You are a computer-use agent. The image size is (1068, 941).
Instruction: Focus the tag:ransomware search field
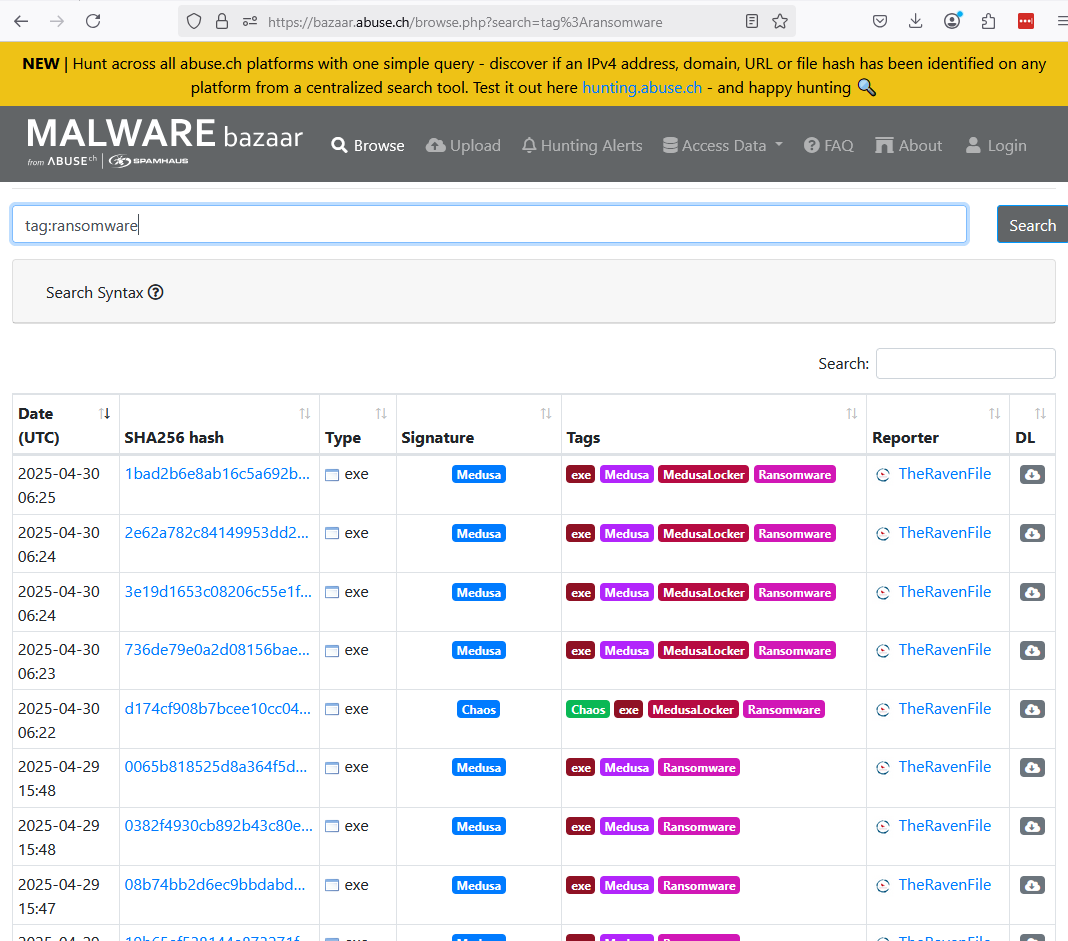point(490,225)
